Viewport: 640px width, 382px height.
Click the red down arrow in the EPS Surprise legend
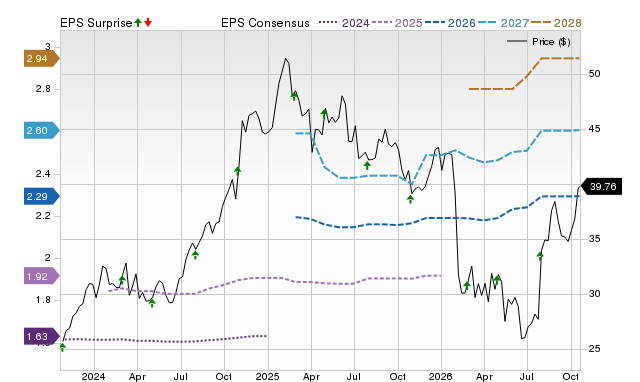(148, 23)
